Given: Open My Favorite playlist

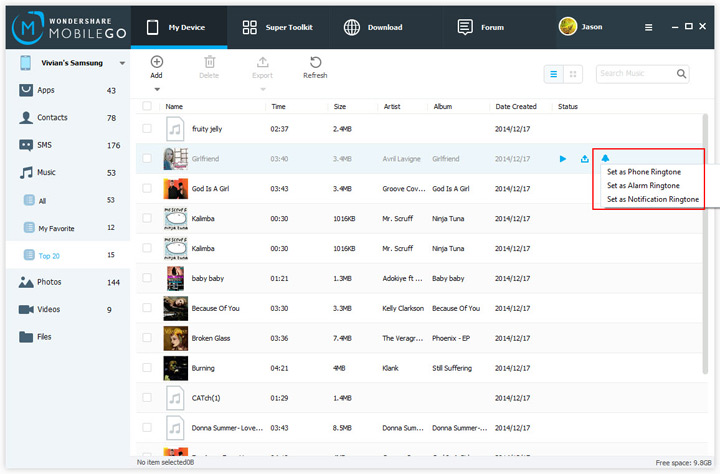Looking at the screenshot, I should 68,228.
